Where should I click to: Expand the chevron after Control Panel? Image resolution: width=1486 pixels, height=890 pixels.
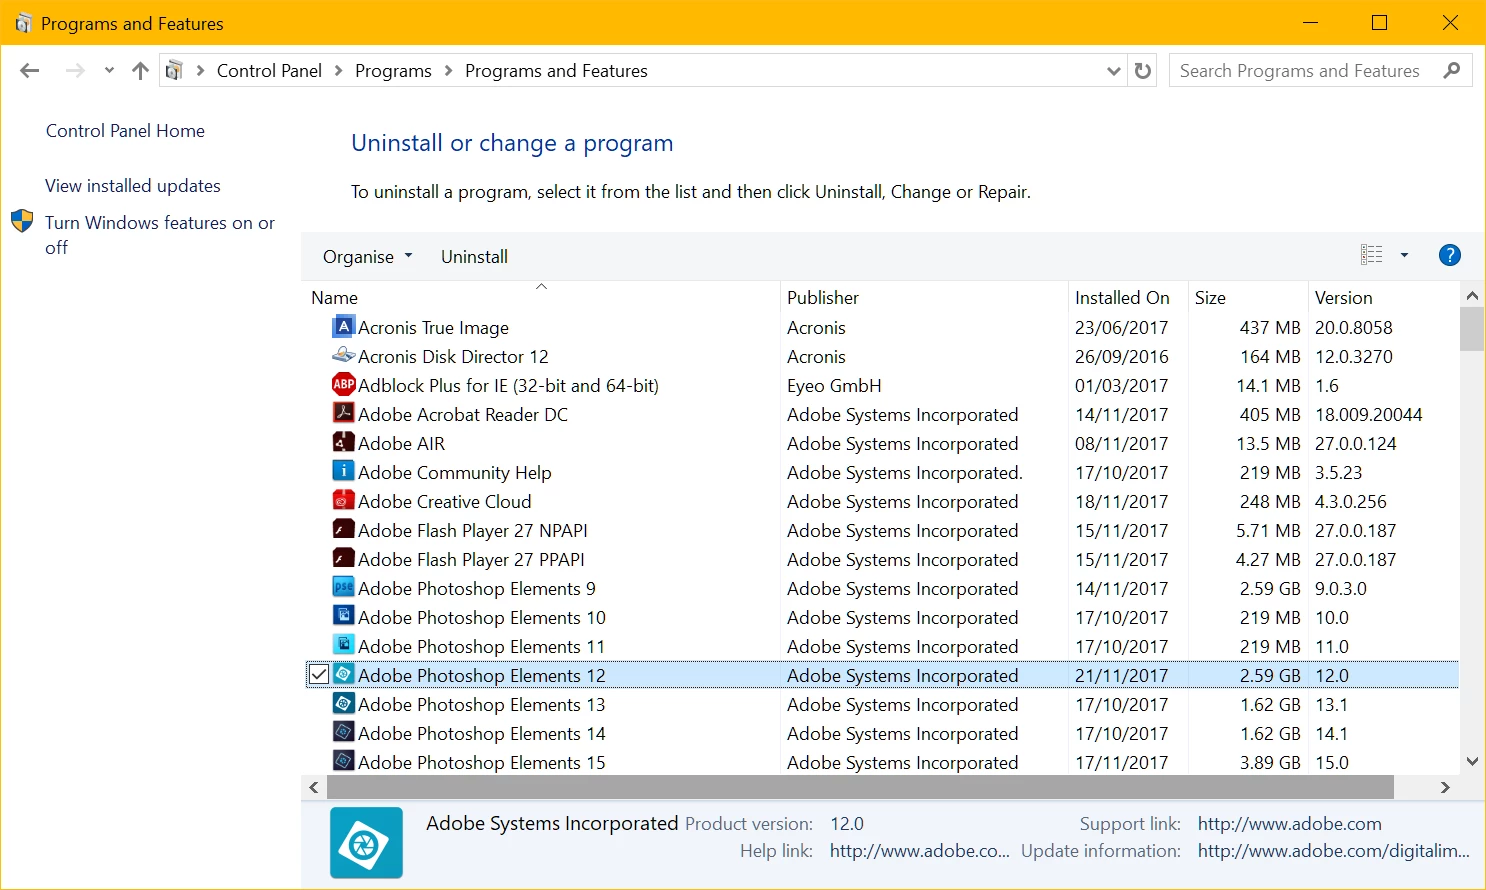tap(338, 71)
